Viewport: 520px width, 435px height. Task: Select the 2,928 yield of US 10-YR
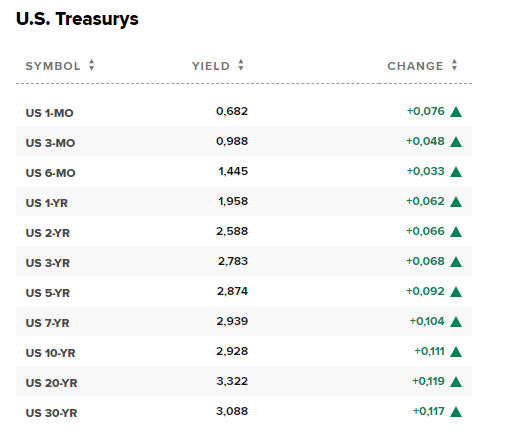(232, 351)
